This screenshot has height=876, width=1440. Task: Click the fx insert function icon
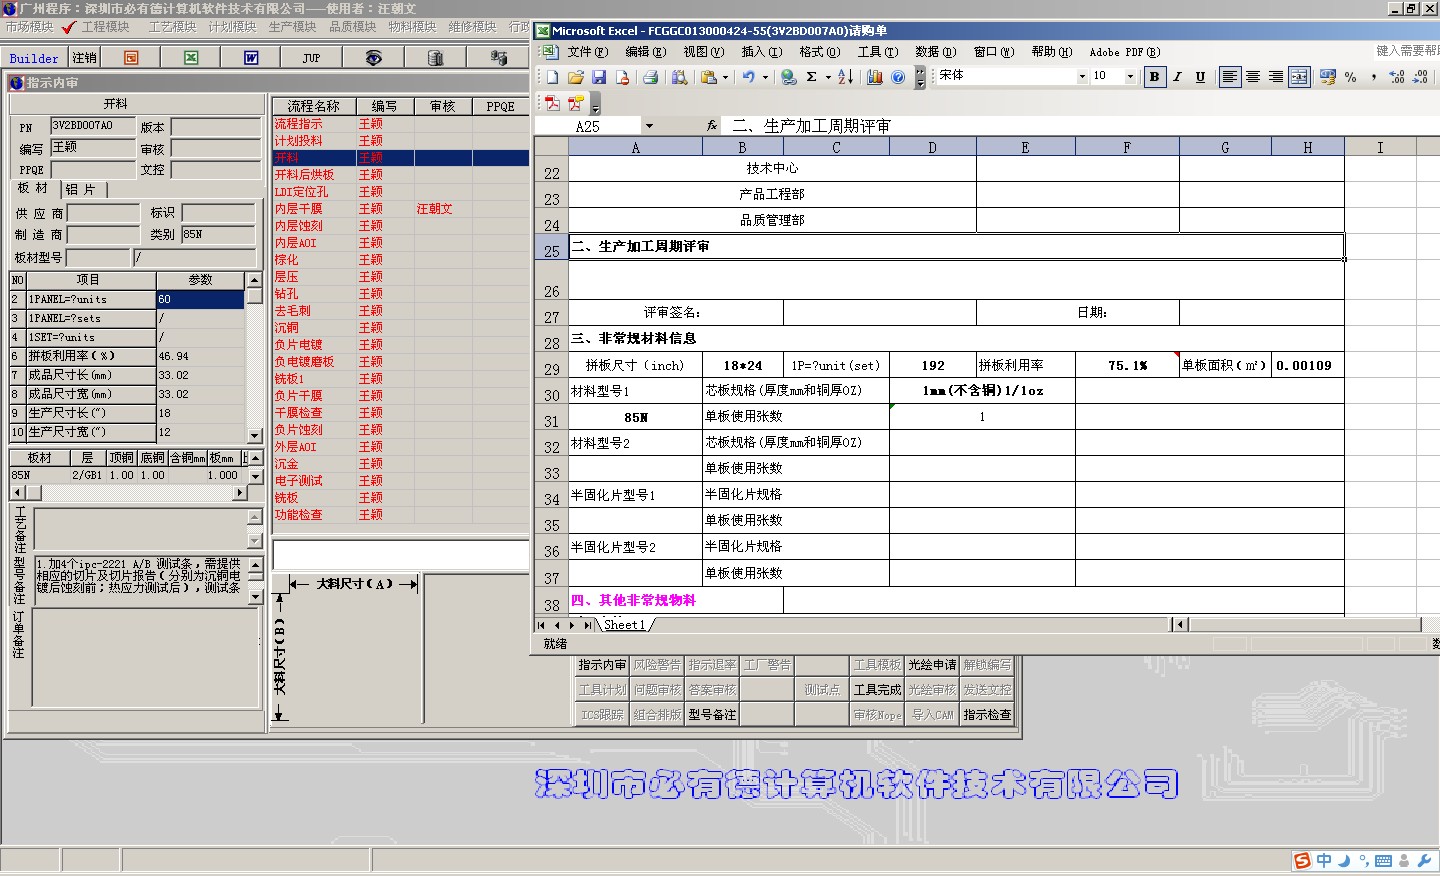pyautogui.click(x=712, y=126)
